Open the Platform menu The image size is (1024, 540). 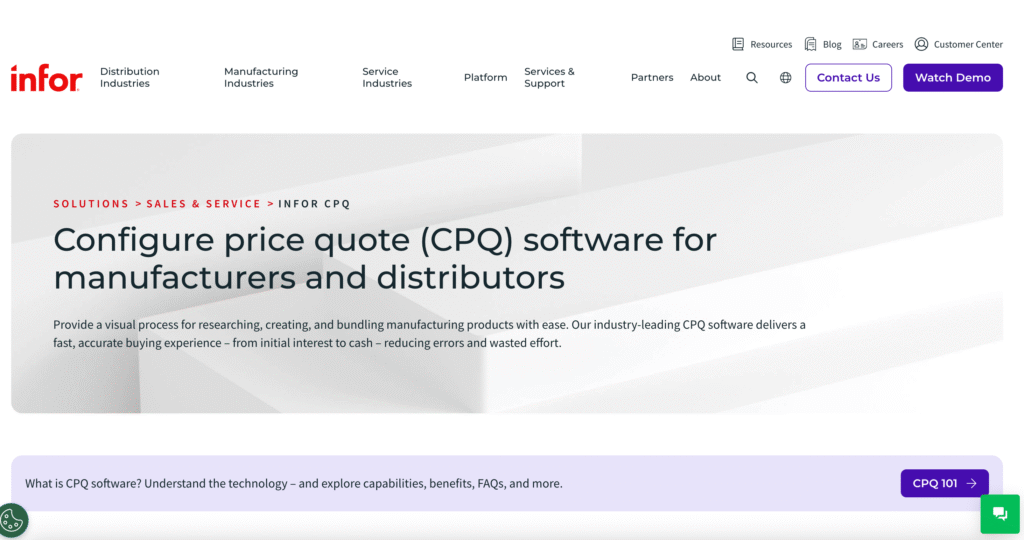pos(485,78)
